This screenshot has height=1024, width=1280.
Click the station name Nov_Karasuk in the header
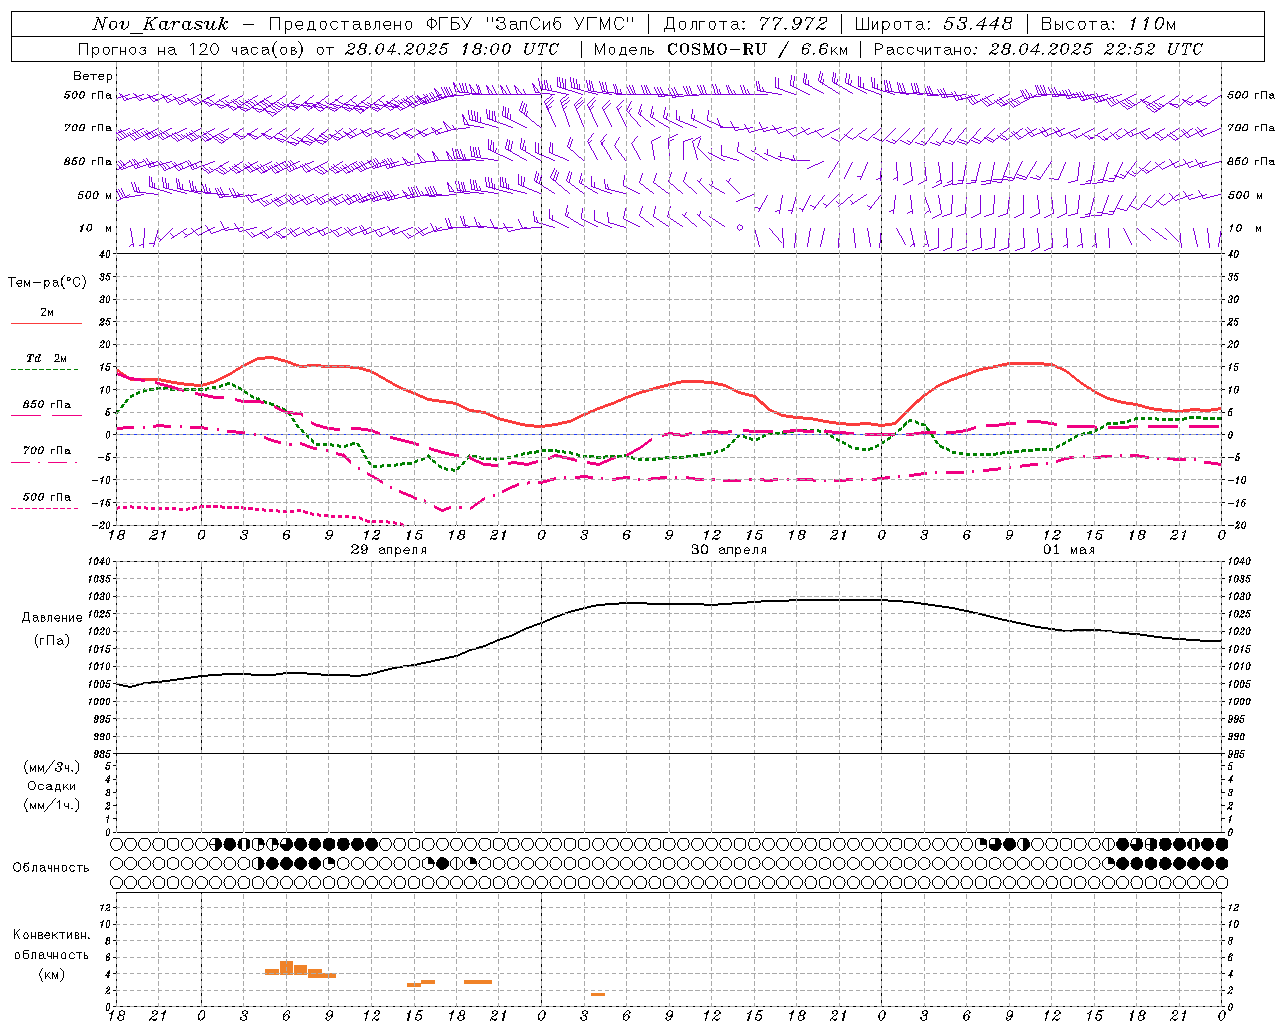tap(160, 24)
